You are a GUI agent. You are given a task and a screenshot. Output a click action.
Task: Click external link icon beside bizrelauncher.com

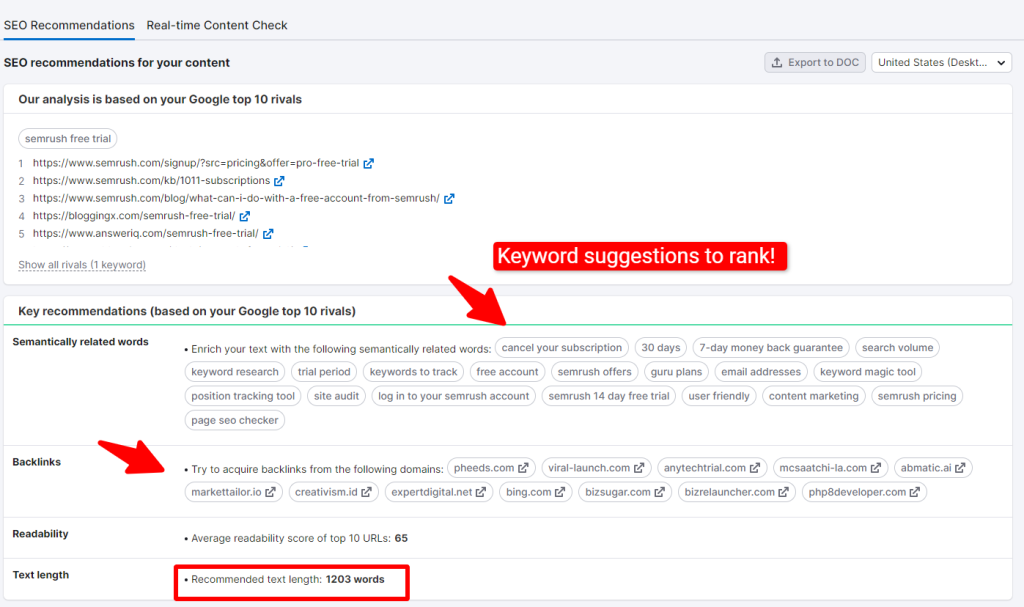pos(784,492)
